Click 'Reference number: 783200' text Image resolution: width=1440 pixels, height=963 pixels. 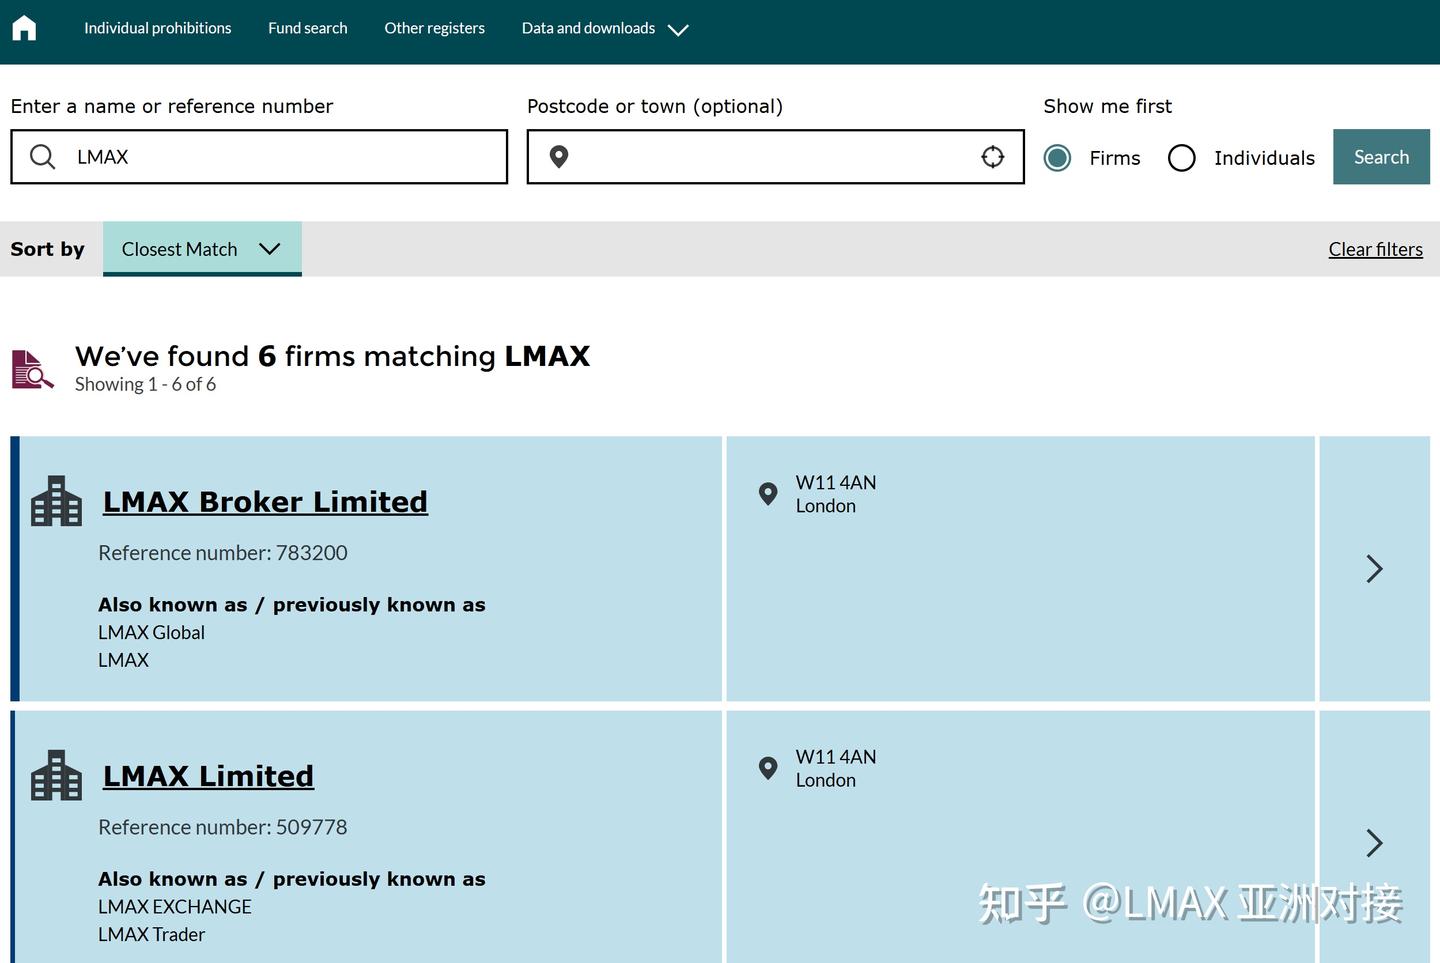[x=223, y=553]
